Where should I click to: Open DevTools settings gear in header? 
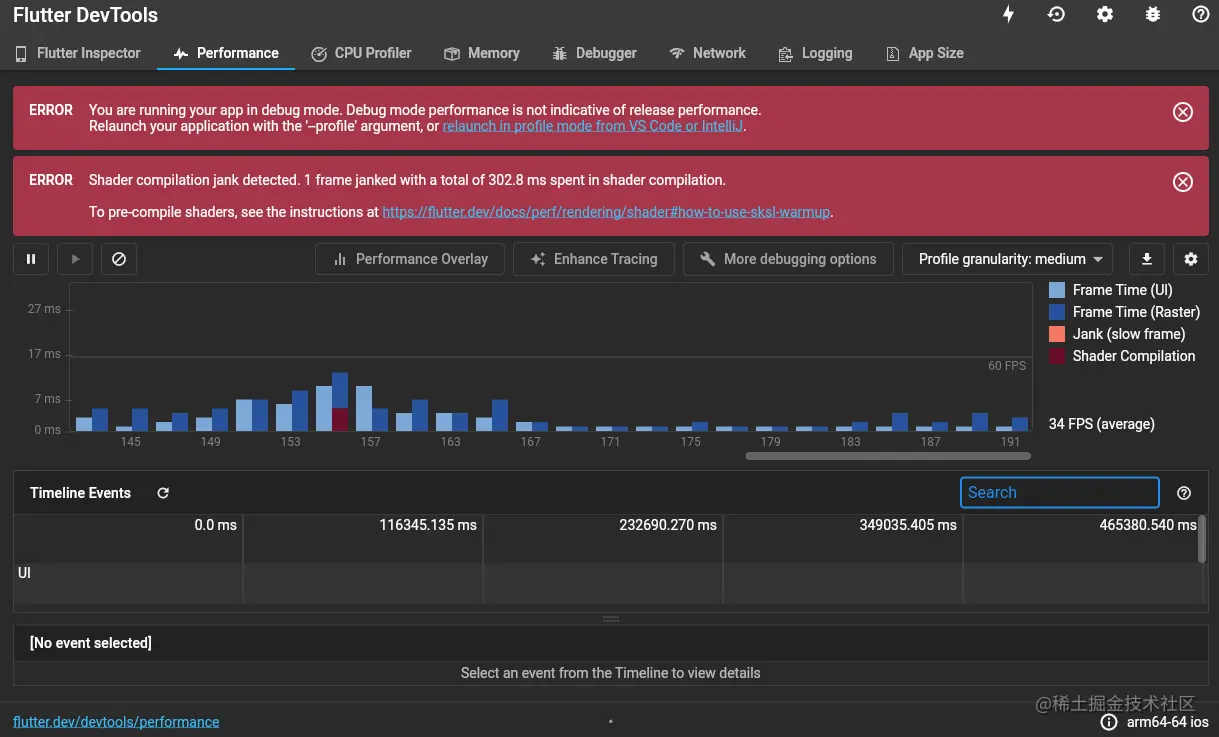pyautogui.click(x=1105, y=15)
